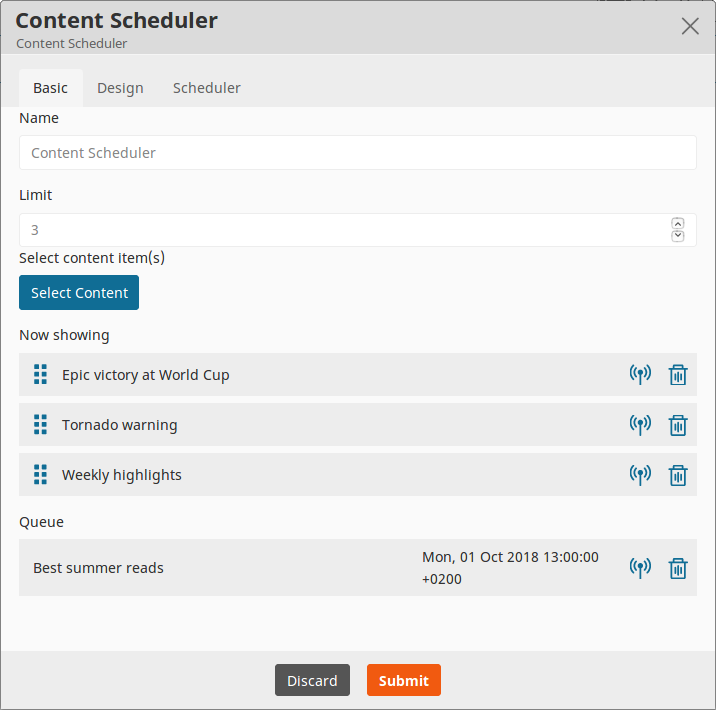Image resolution: width=716 pixels, height=710 pixels.
Task: Click drag handle of Epic victory item
Action: coord(41,375)
